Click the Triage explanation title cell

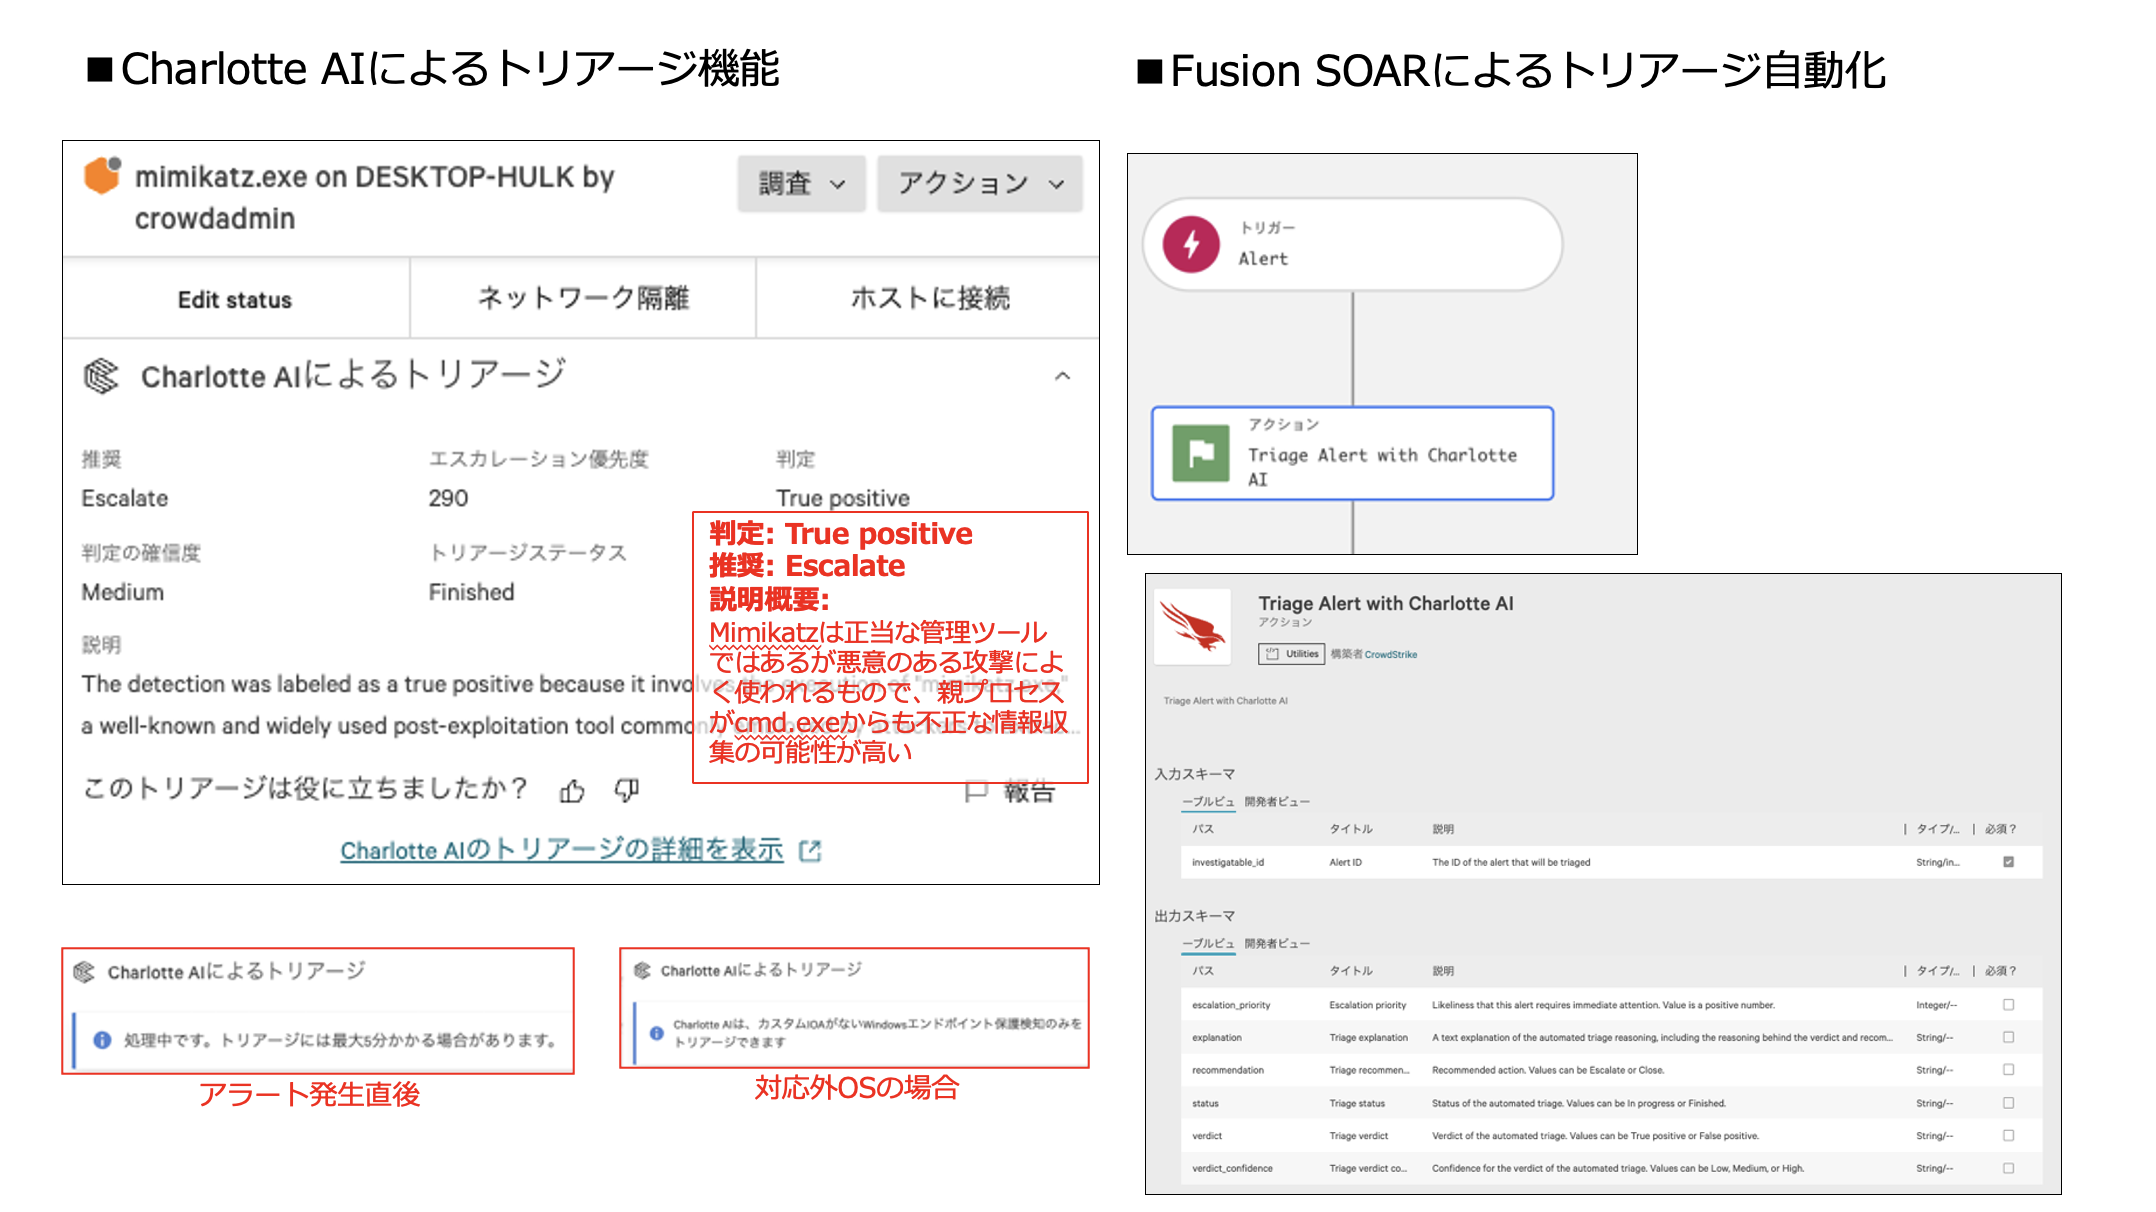point(1368,1037)
